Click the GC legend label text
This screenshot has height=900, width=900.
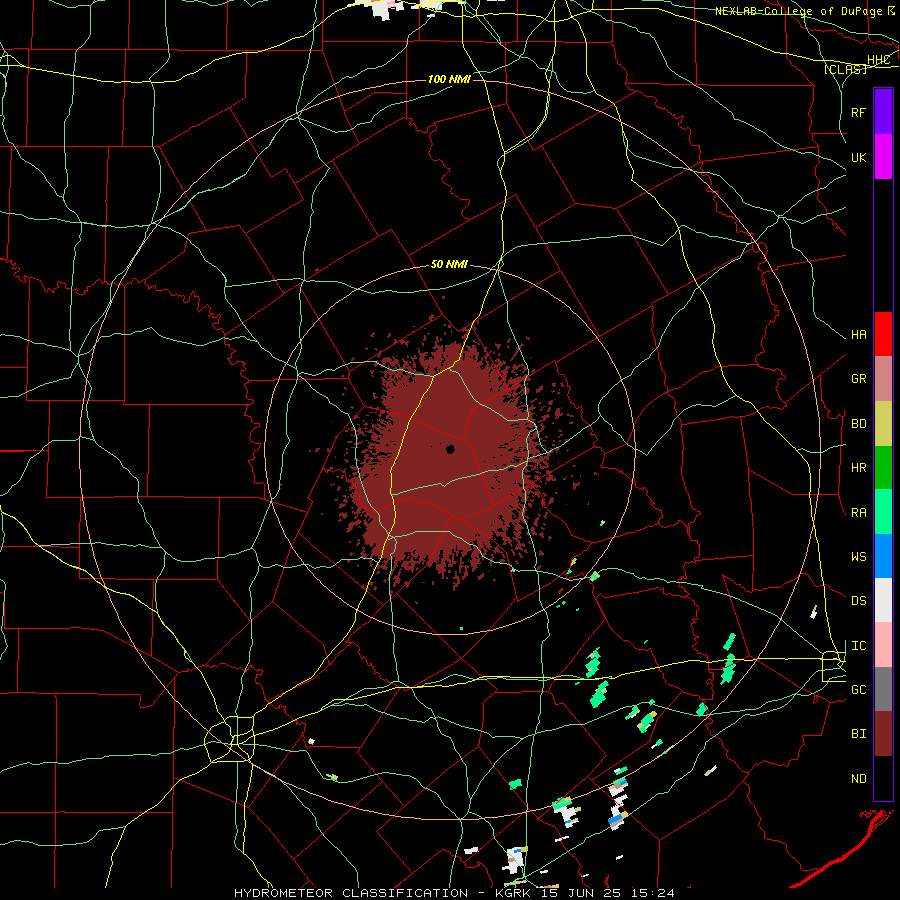tap(859, 690)
